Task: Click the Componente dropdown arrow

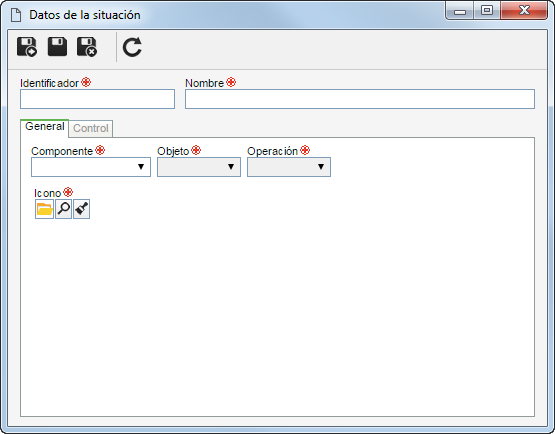Action: point(141,167)
